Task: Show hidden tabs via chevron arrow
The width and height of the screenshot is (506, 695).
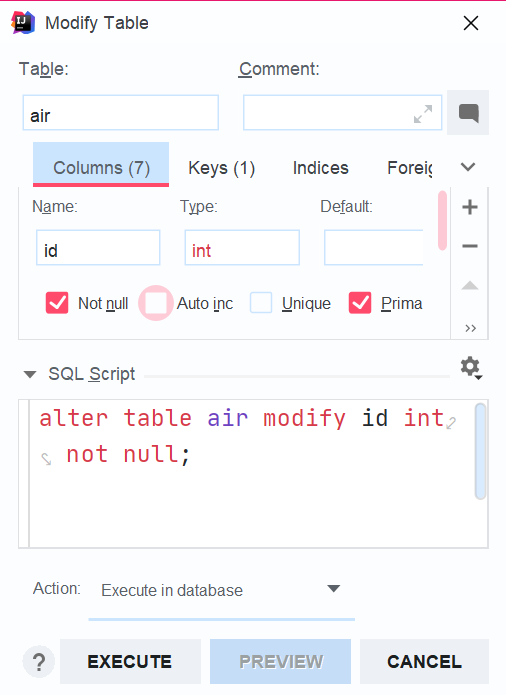Action: click(x=468, y=167)
